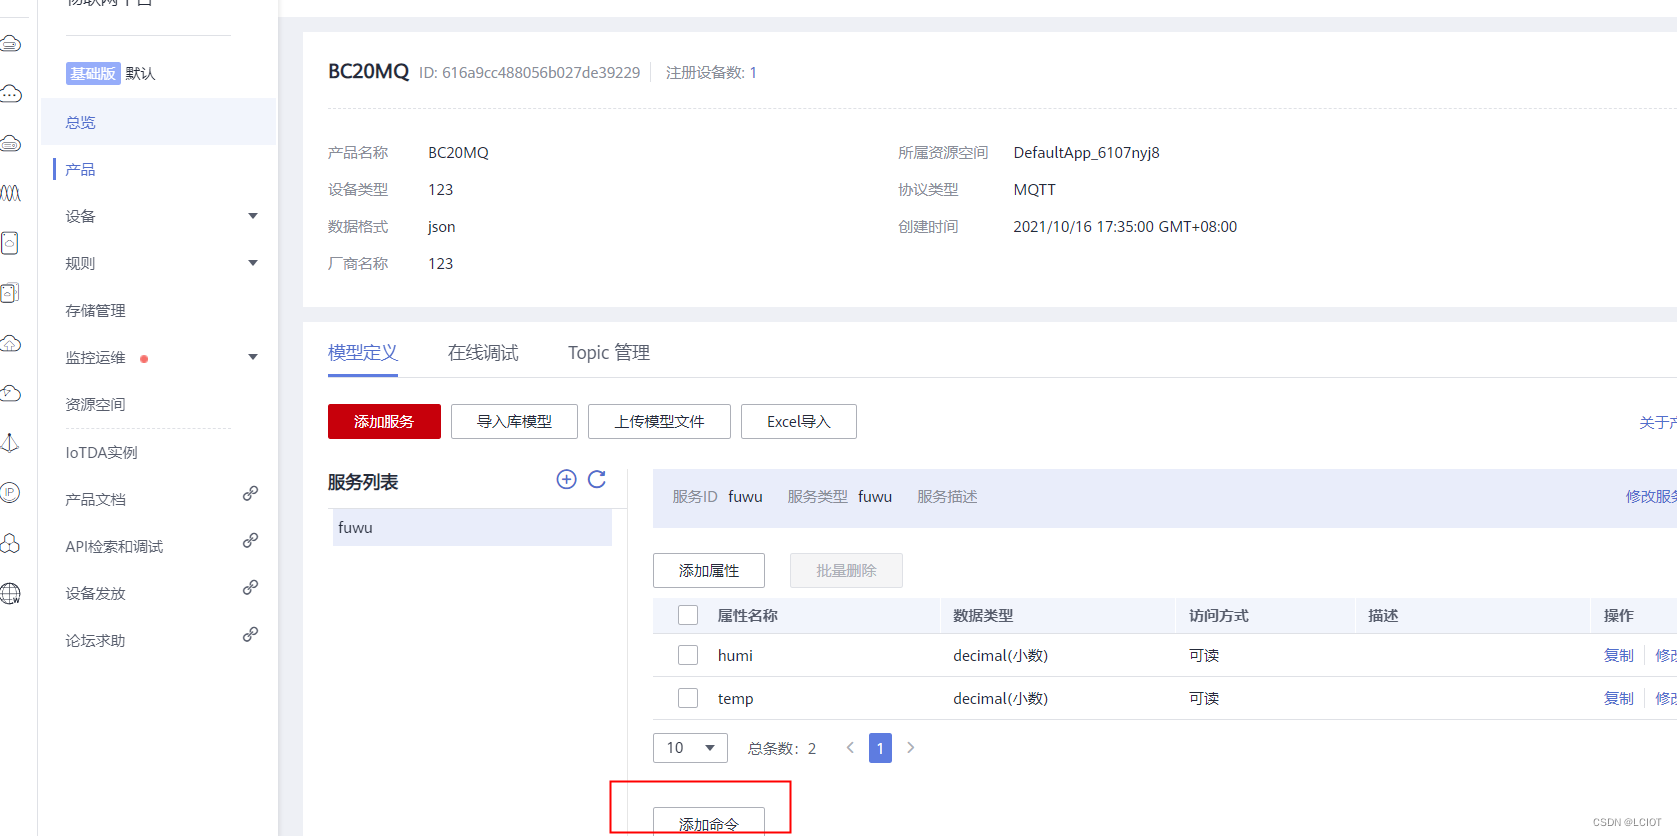The width and height of the screenshot is (1677, 836).
Task: Open the page size dropdown showing 10
Action: click(x=690, y=748)
